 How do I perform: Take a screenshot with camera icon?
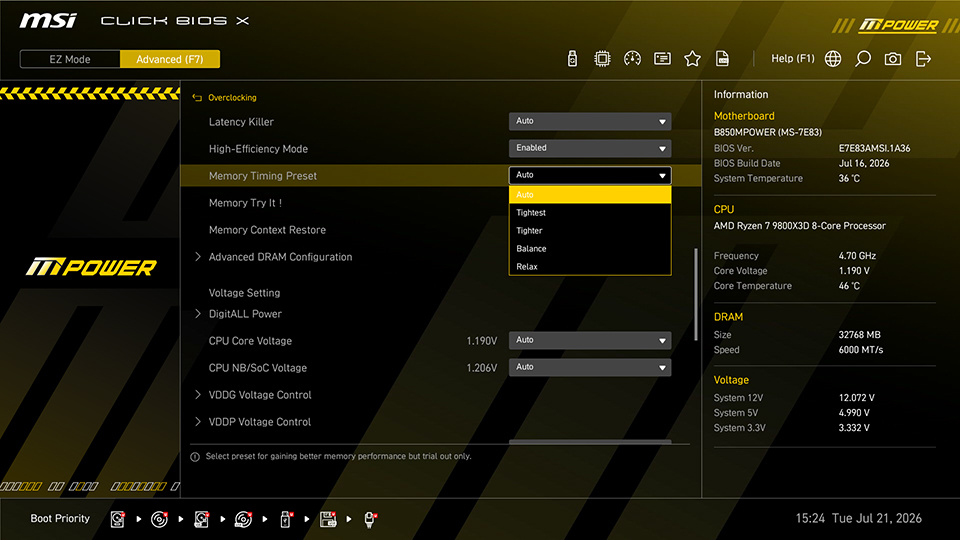(x=893, y=59)
